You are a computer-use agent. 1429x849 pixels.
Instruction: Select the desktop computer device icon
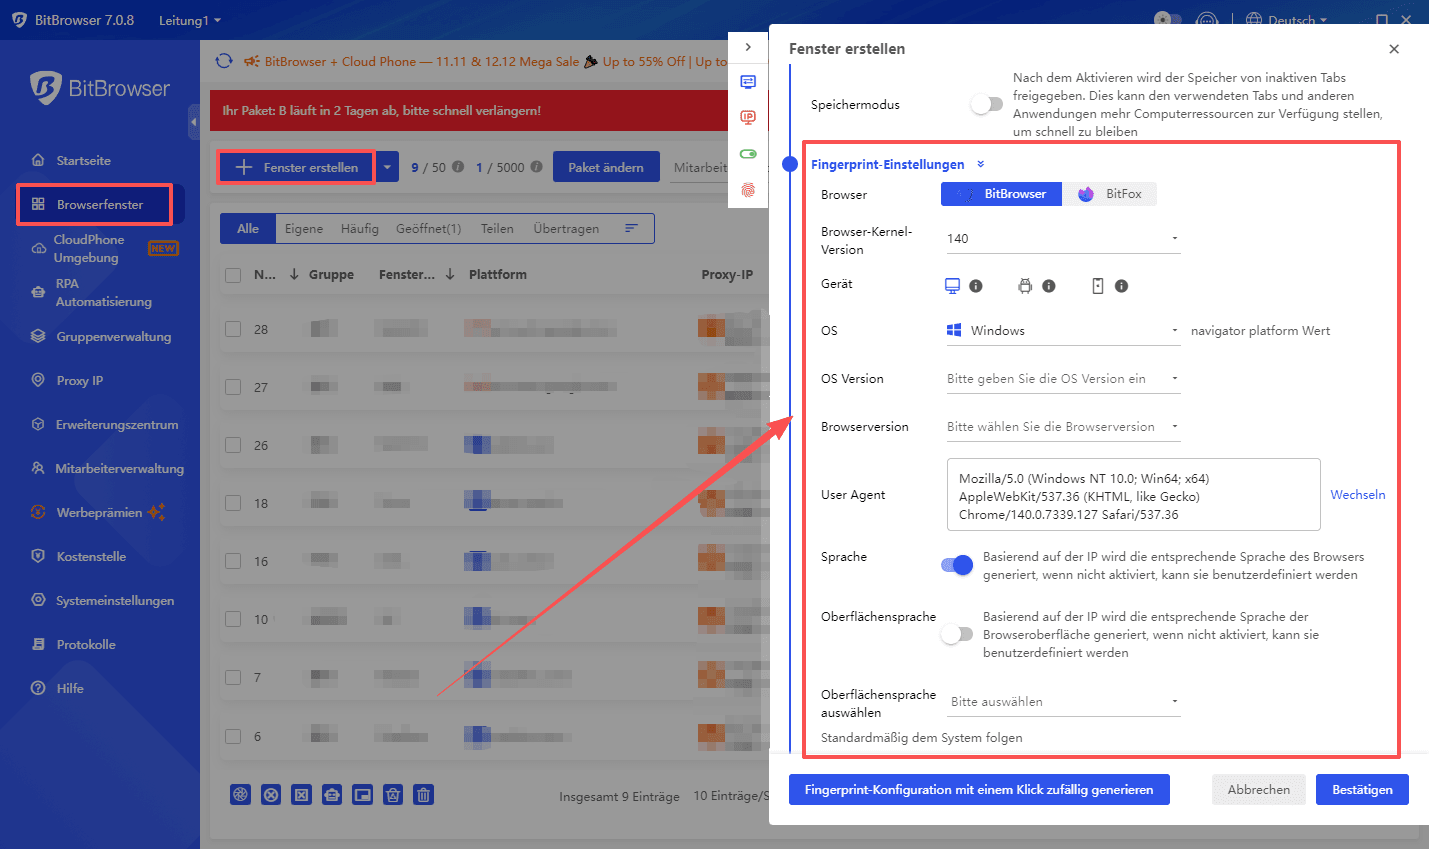coord(952,286)
